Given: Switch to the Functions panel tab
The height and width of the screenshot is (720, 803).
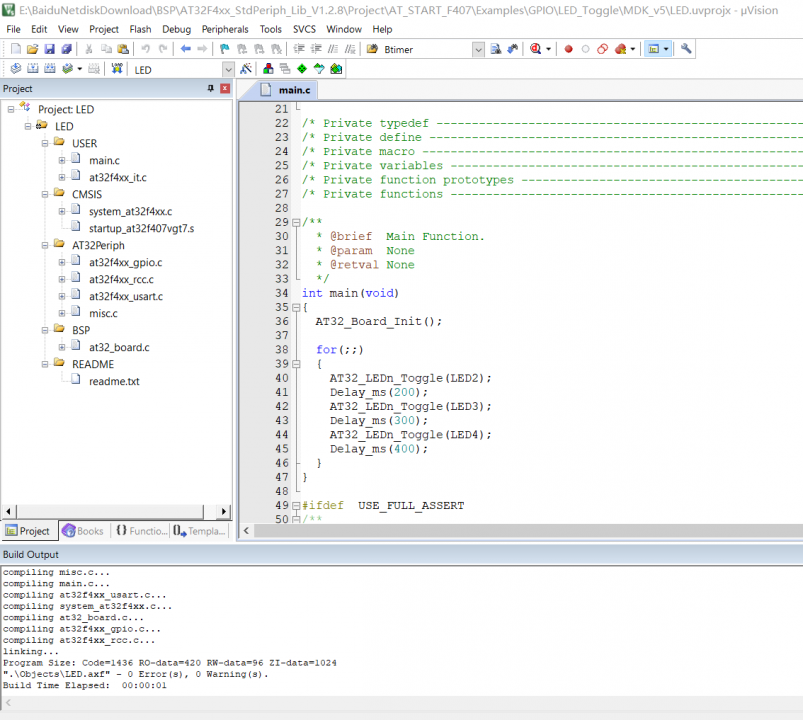Looking at the screenshot, I should (x=141, y=531).
